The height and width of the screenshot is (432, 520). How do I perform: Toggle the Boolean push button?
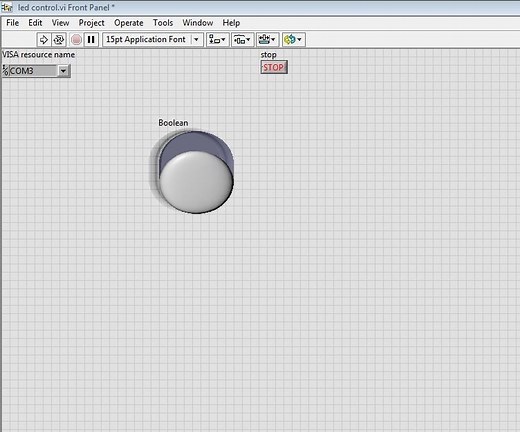196,172
